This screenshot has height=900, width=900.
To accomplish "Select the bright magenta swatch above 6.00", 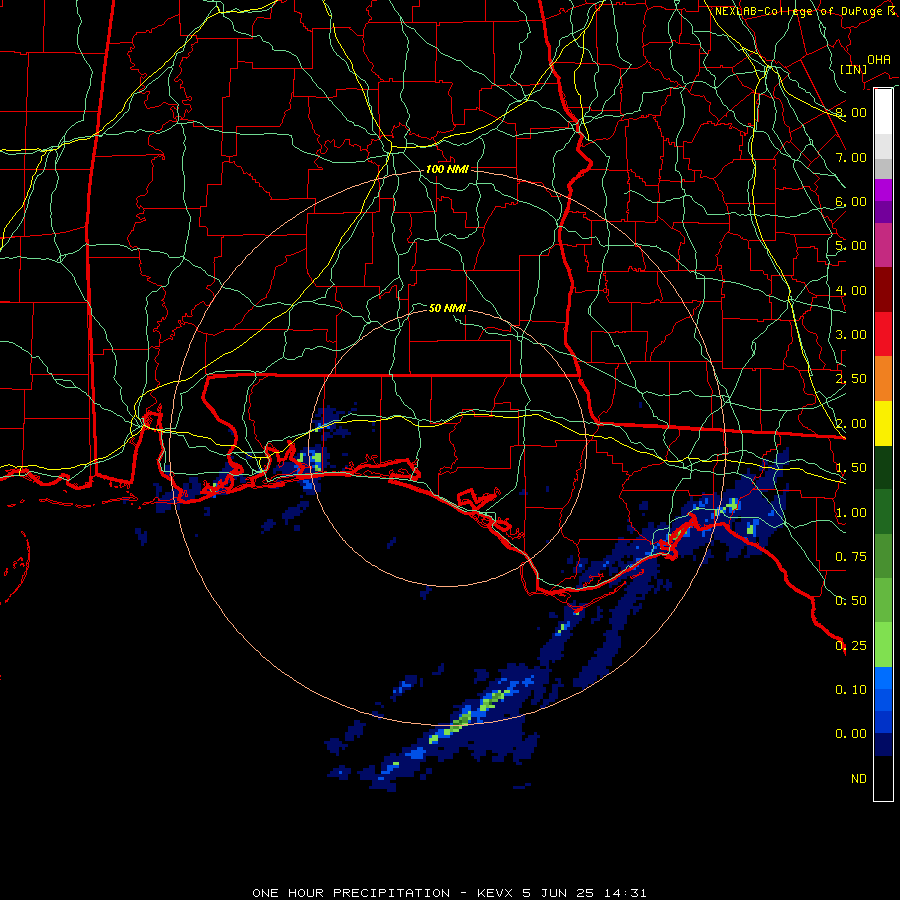I will 883,189.
